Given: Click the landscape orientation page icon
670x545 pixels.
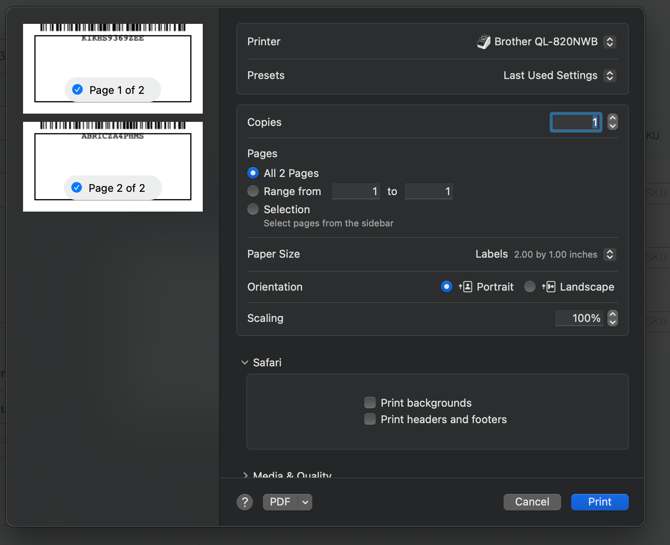Looking at the screenshot, I should [548, 287].
